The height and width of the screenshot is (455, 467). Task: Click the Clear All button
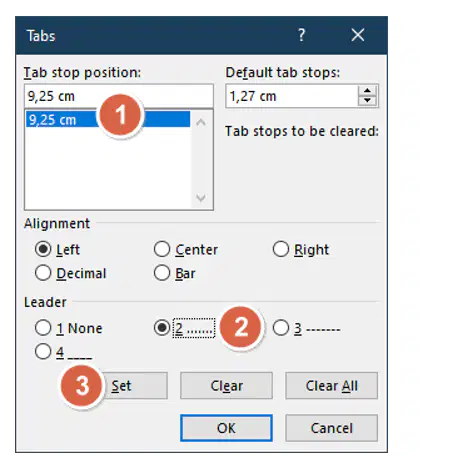(332, 386)
